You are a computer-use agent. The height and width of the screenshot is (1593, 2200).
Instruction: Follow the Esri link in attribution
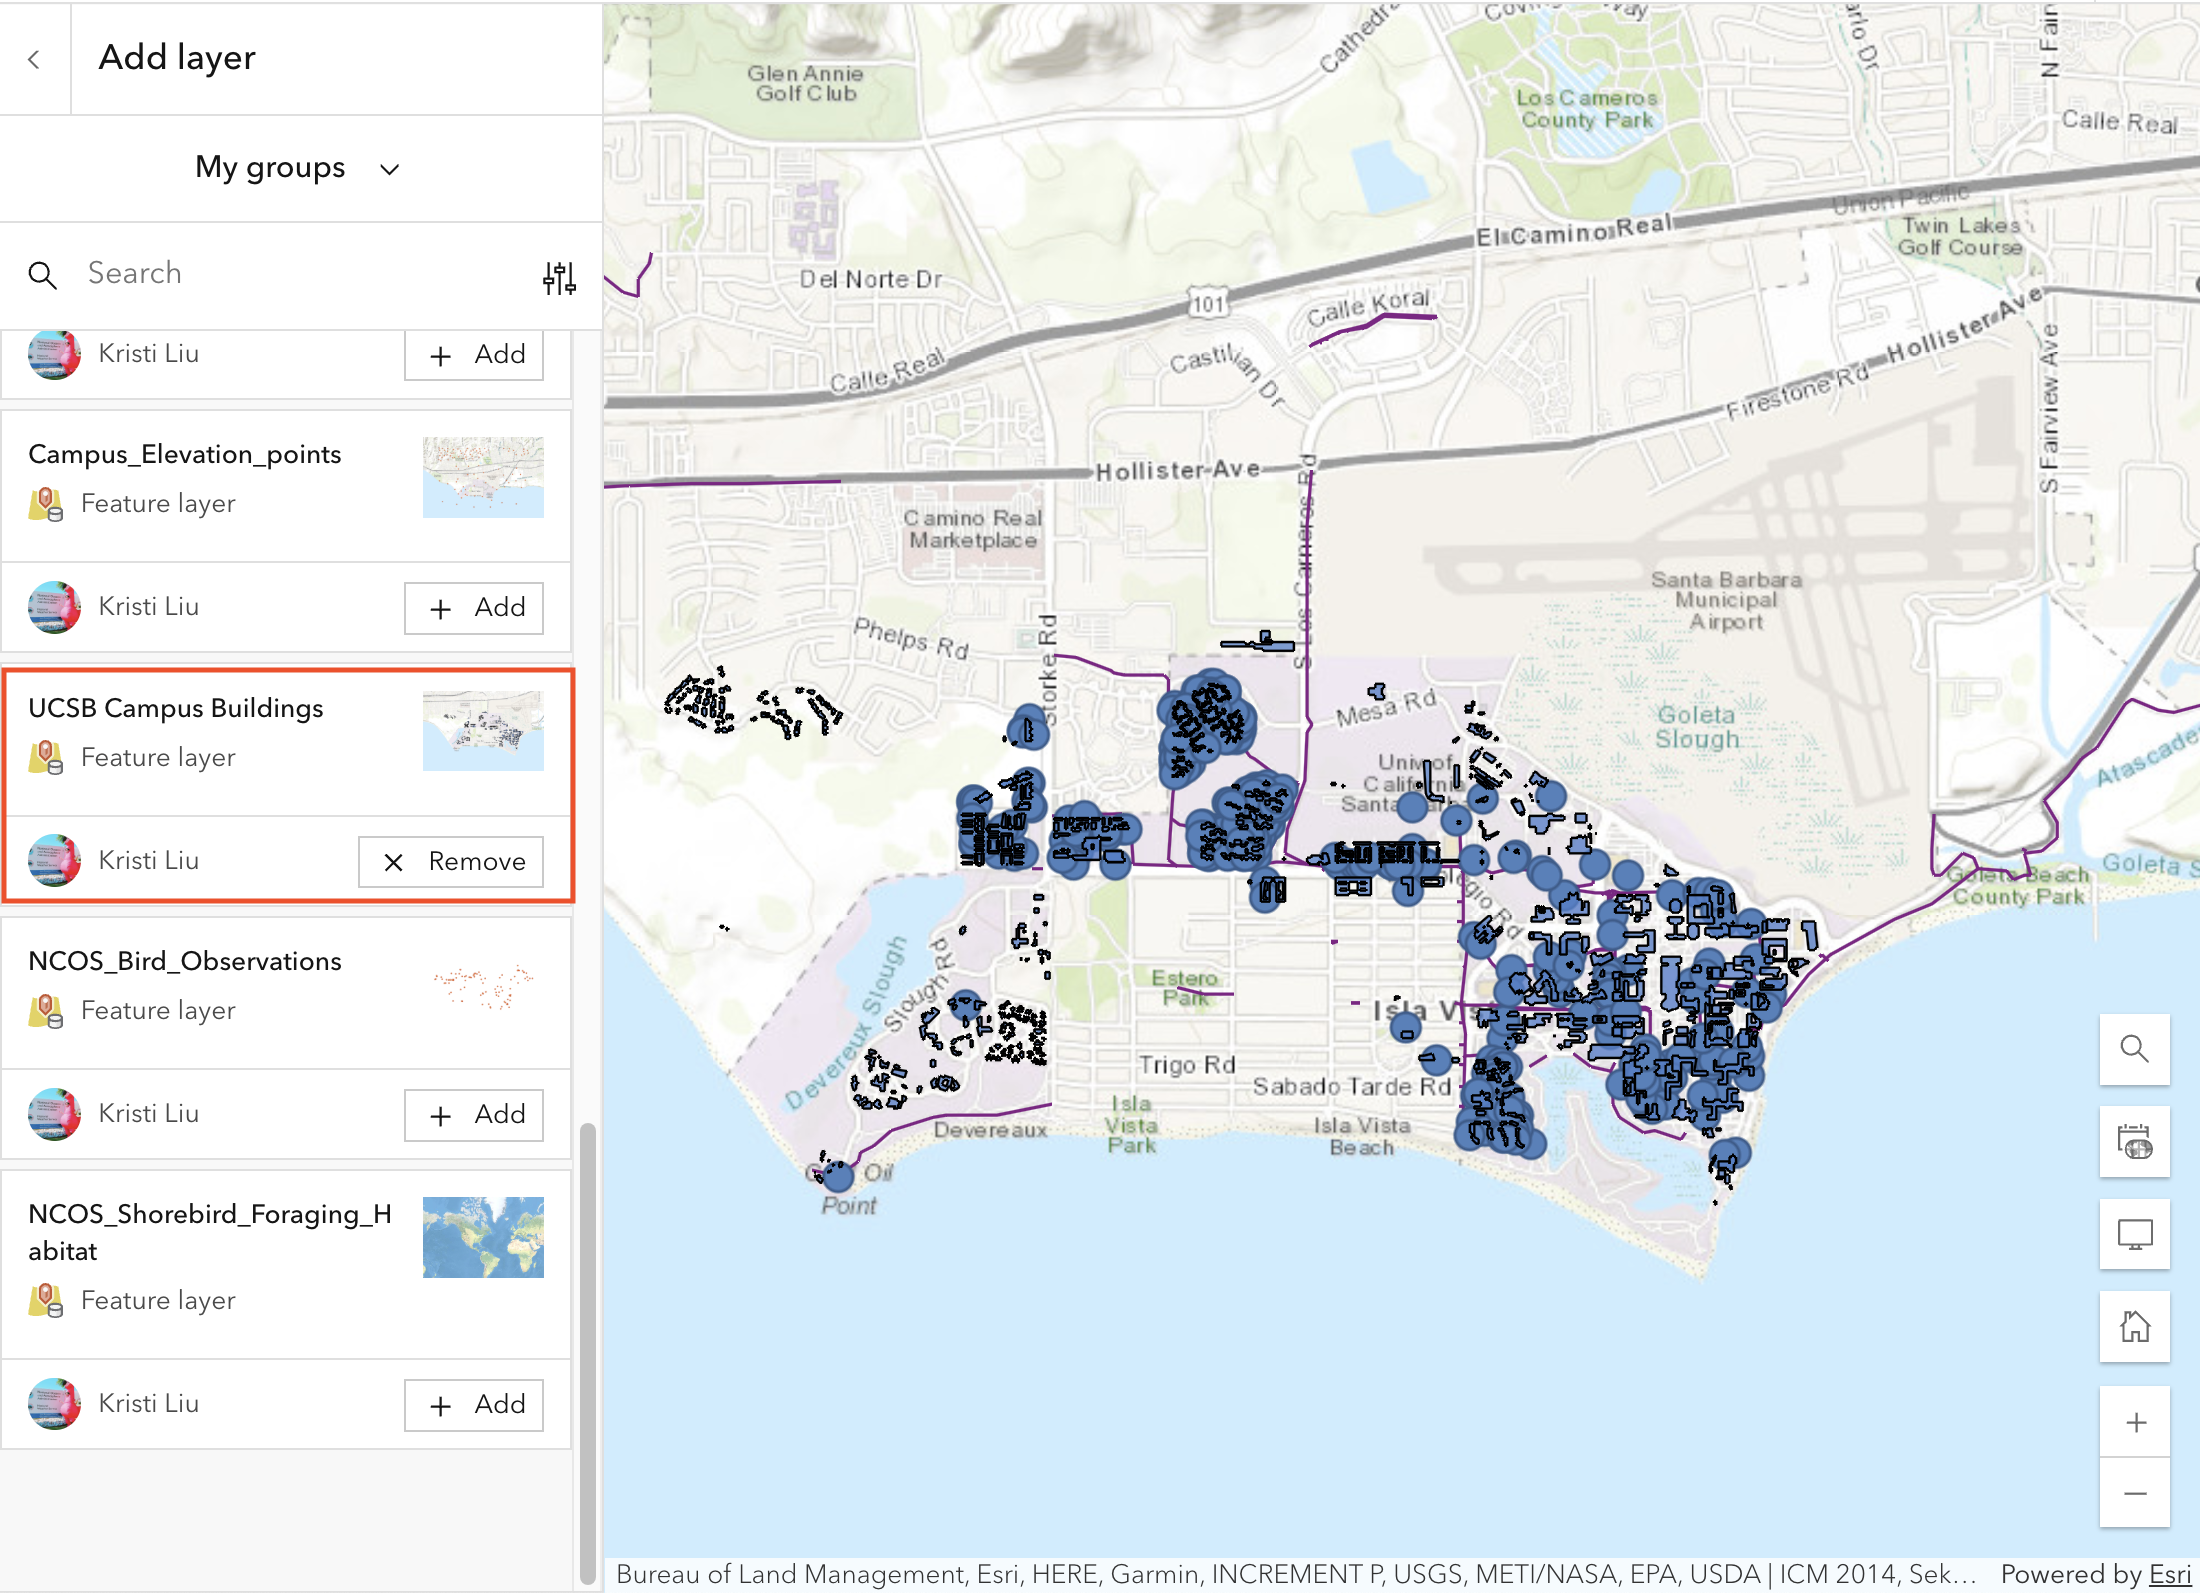click(x=2169, y=1574)
